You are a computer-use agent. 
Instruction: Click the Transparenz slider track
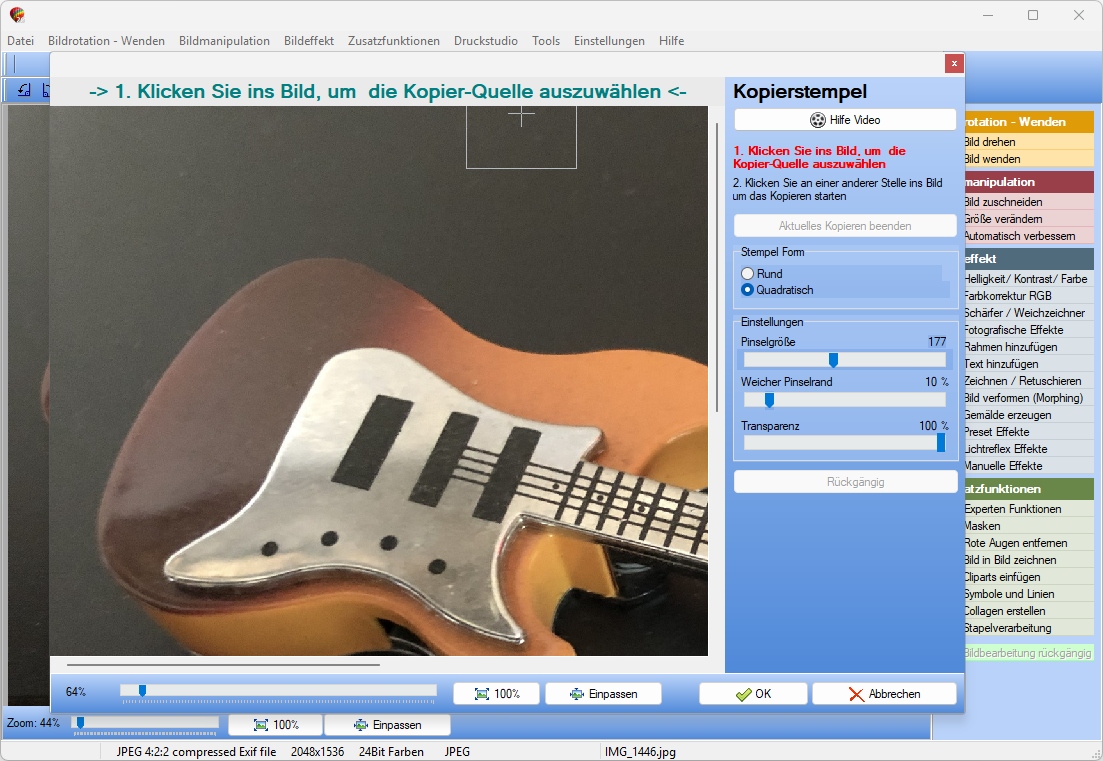[x=845, y=442]
